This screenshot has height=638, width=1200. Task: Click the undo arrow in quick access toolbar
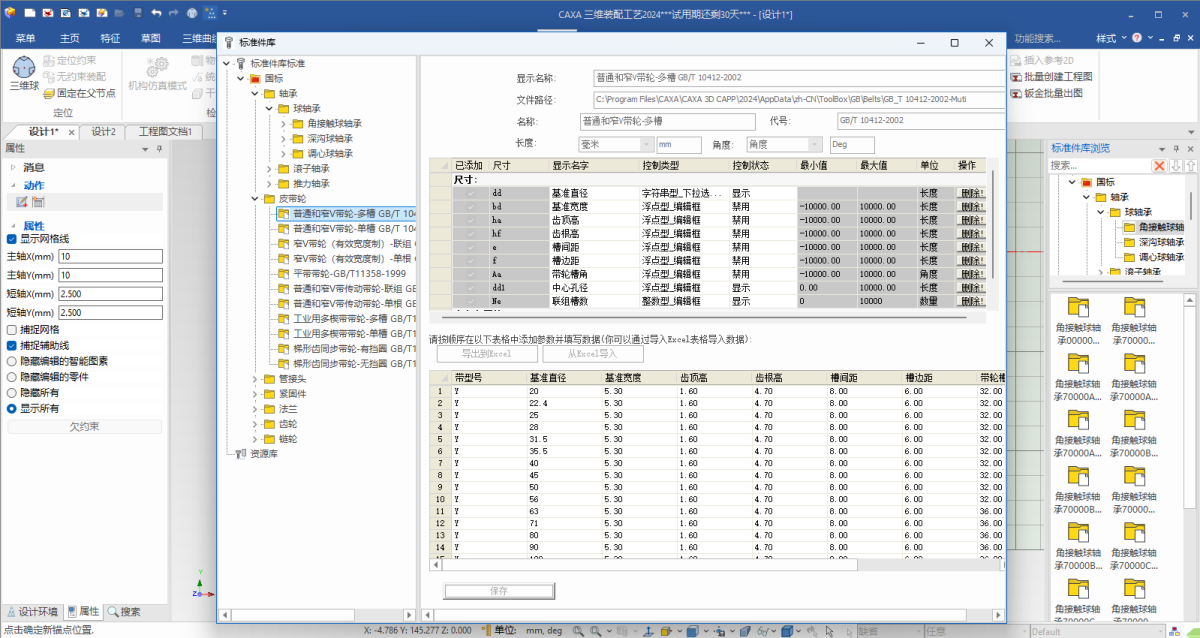pyautogui.click(x=157, y=13)
